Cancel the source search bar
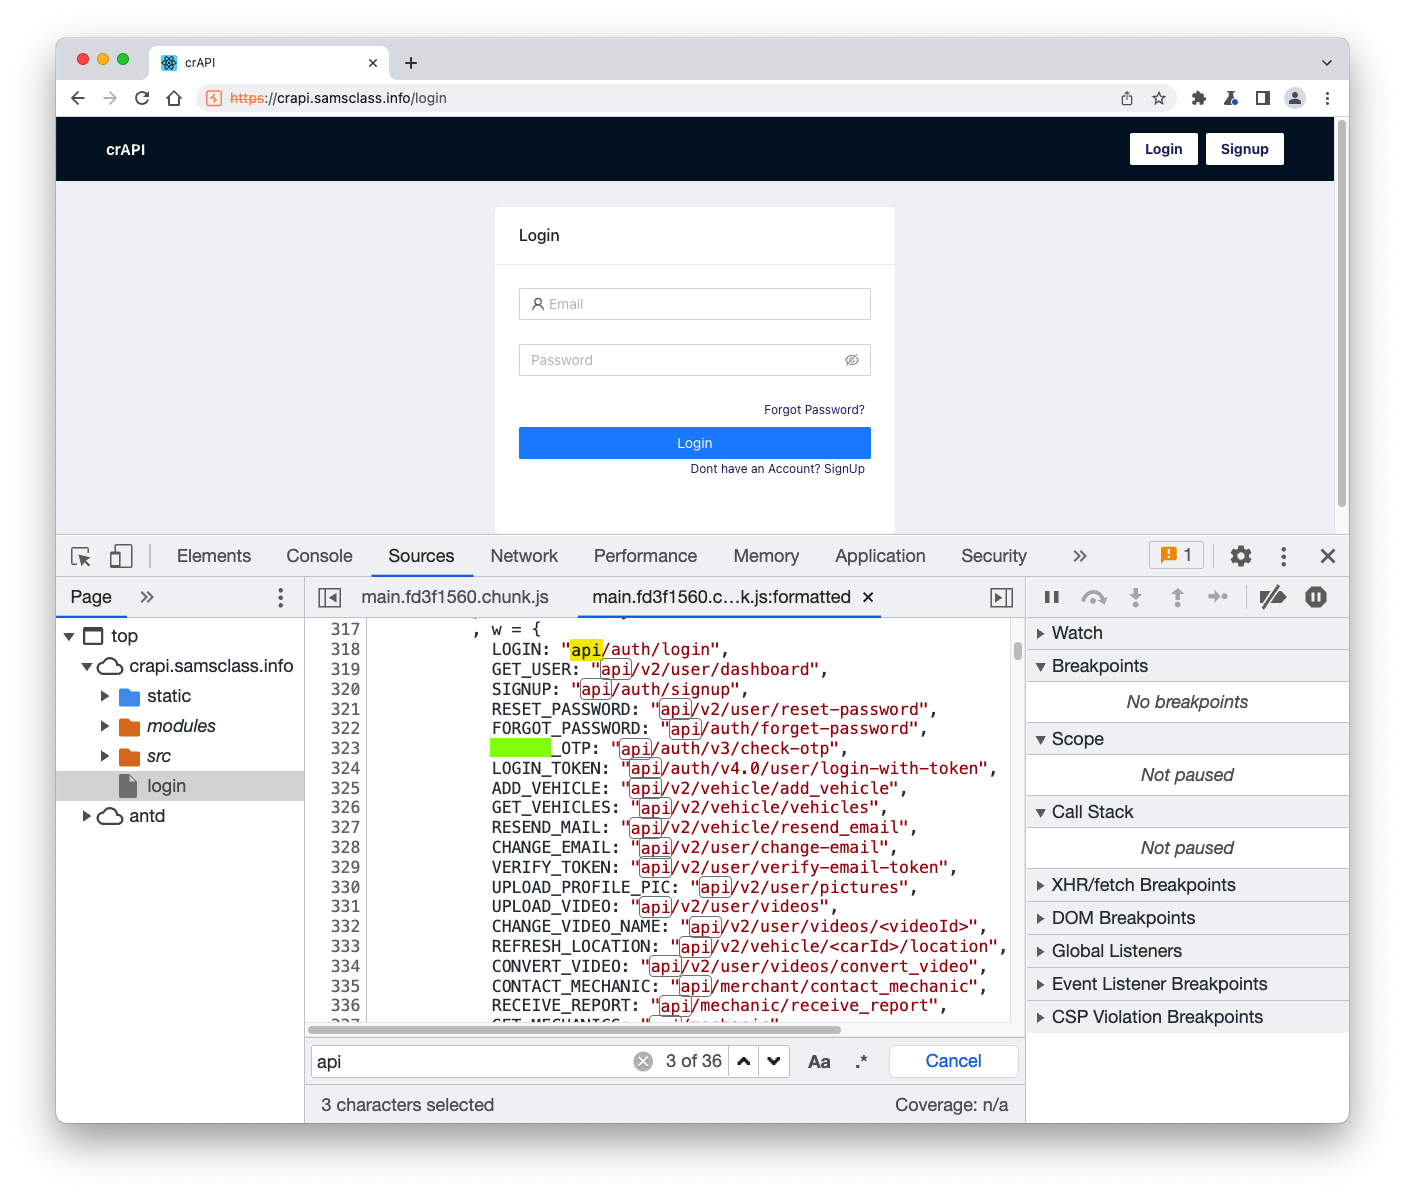Viewport: 1405px width, 1197px height. click(x=953, y=1061)
